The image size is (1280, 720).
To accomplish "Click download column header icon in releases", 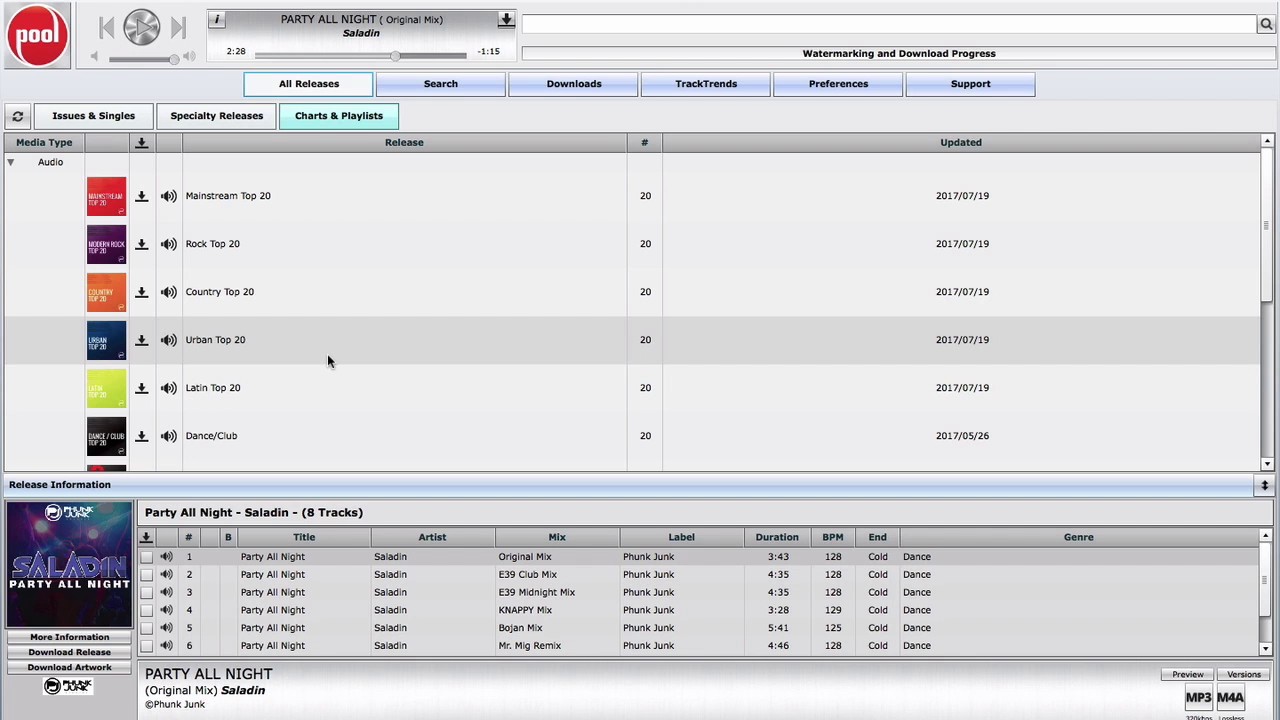I will pos(141,143).
